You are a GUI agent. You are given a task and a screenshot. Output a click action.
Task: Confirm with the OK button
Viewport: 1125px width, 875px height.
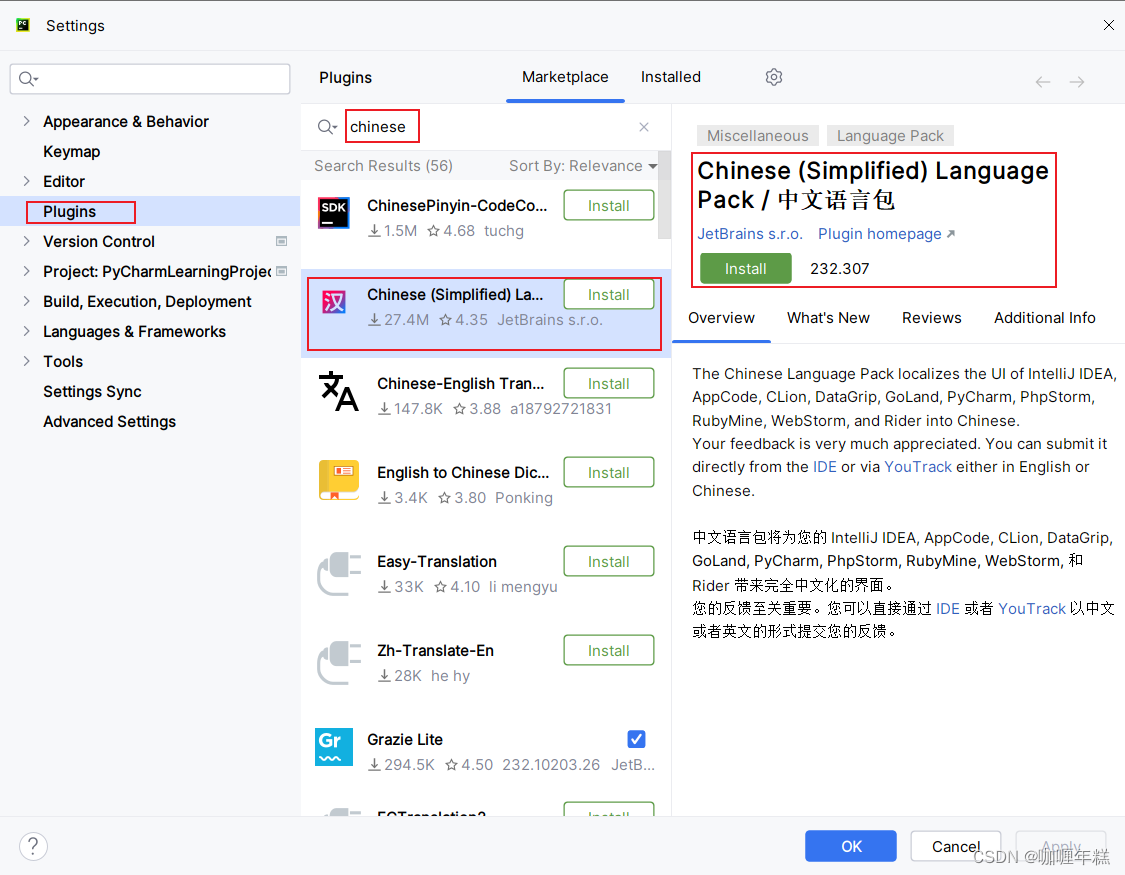tap(851, 846)
